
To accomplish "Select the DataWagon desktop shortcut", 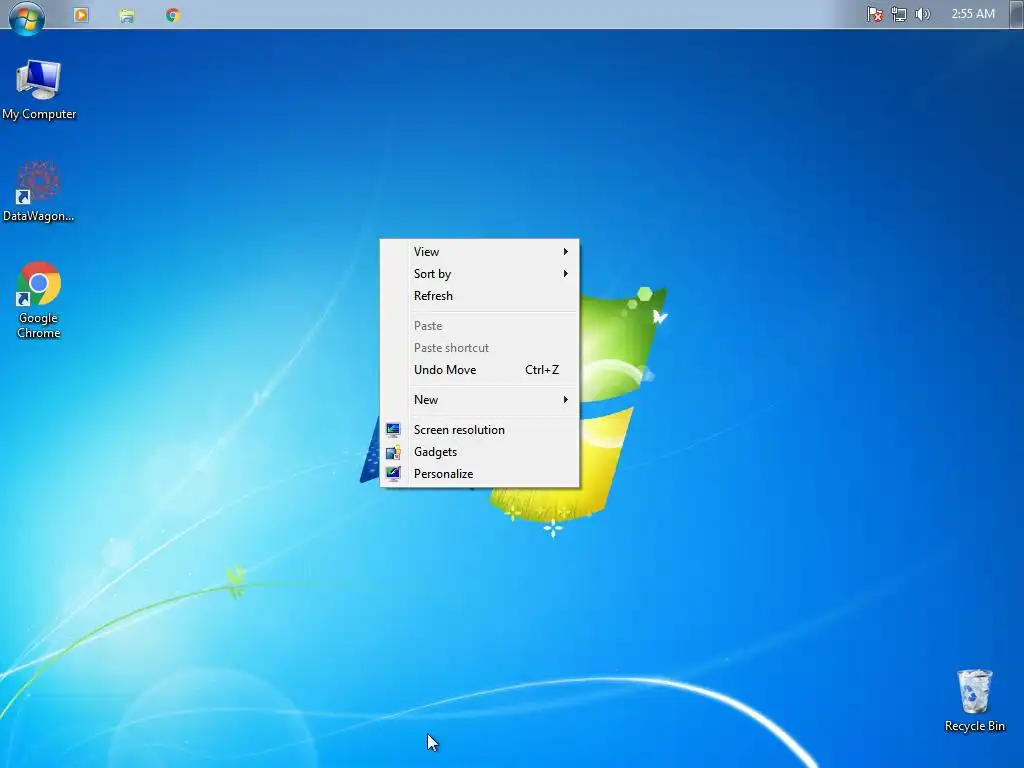I will tap(39, 192).
